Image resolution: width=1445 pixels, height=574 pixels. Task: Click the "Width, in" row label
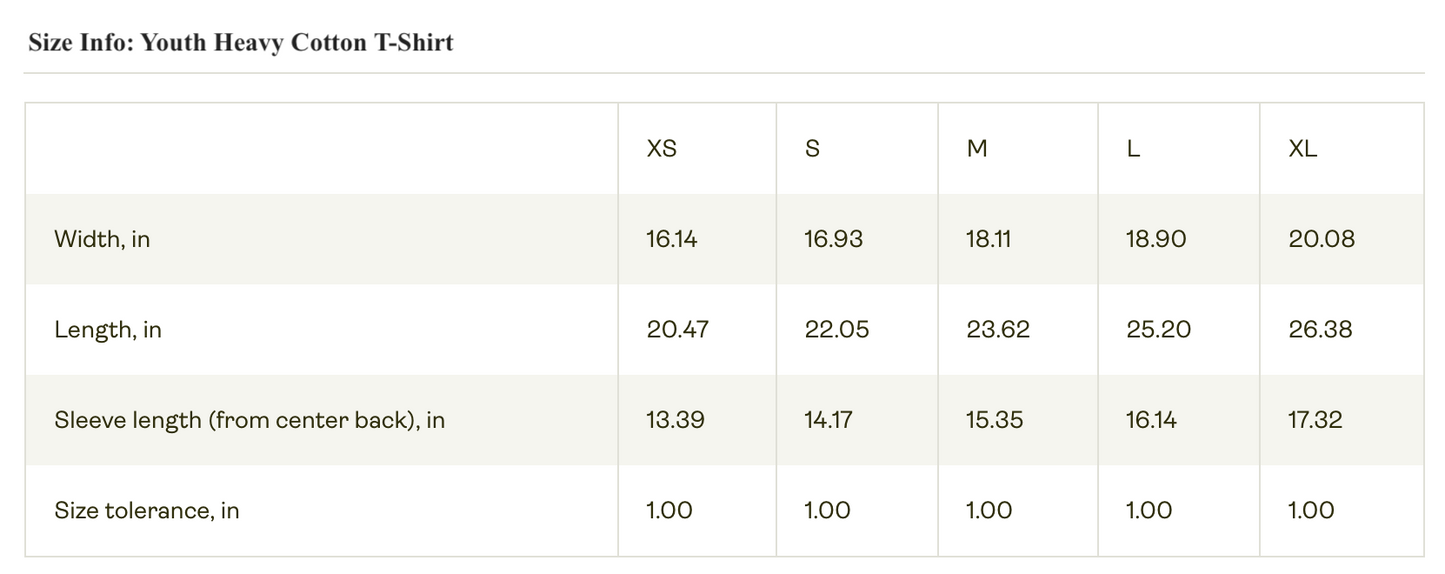click(x=102, y=239)
